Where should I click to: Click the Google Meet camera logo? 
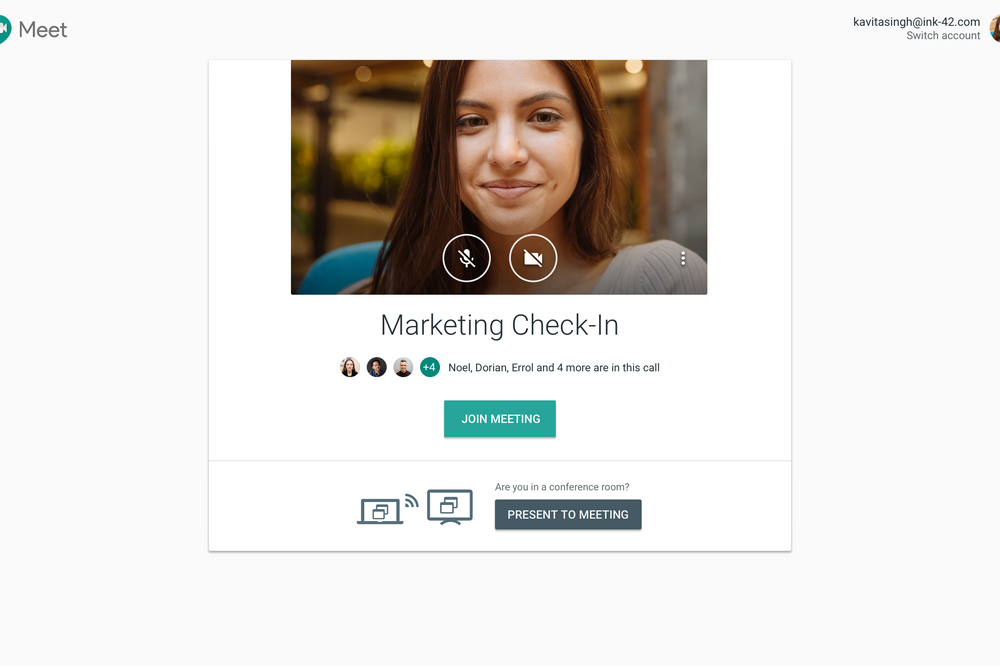(4, 29)
